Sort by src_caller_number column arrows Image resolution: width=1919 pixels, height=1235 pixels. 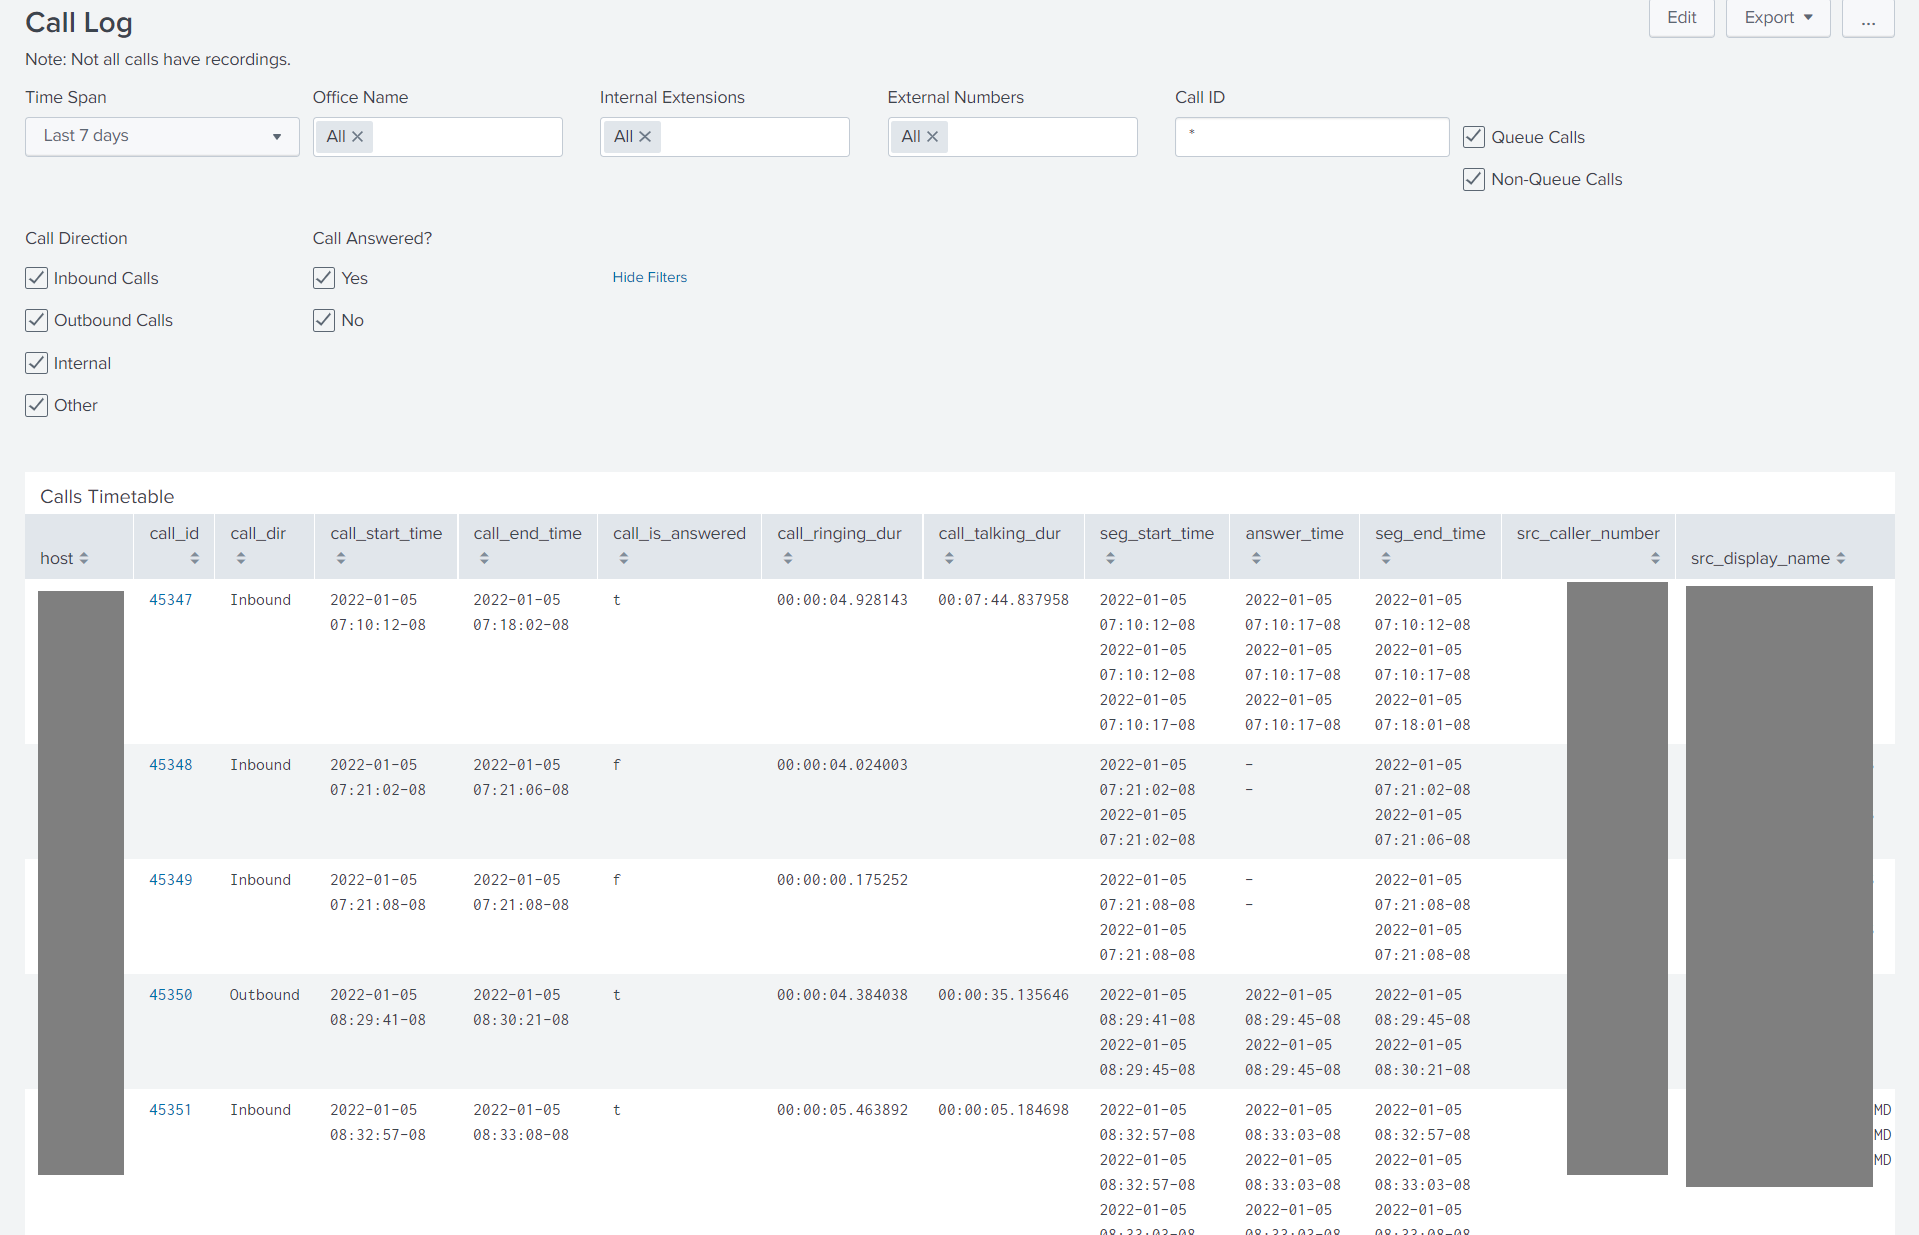[x=1655, y=558]
